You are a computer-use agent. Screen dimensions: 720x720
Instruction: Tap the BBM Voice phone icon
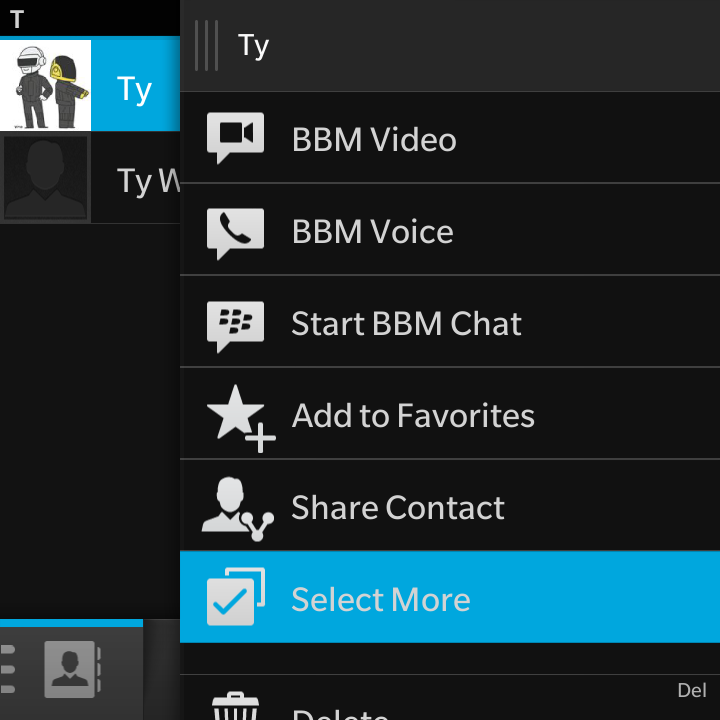[235, 233]
